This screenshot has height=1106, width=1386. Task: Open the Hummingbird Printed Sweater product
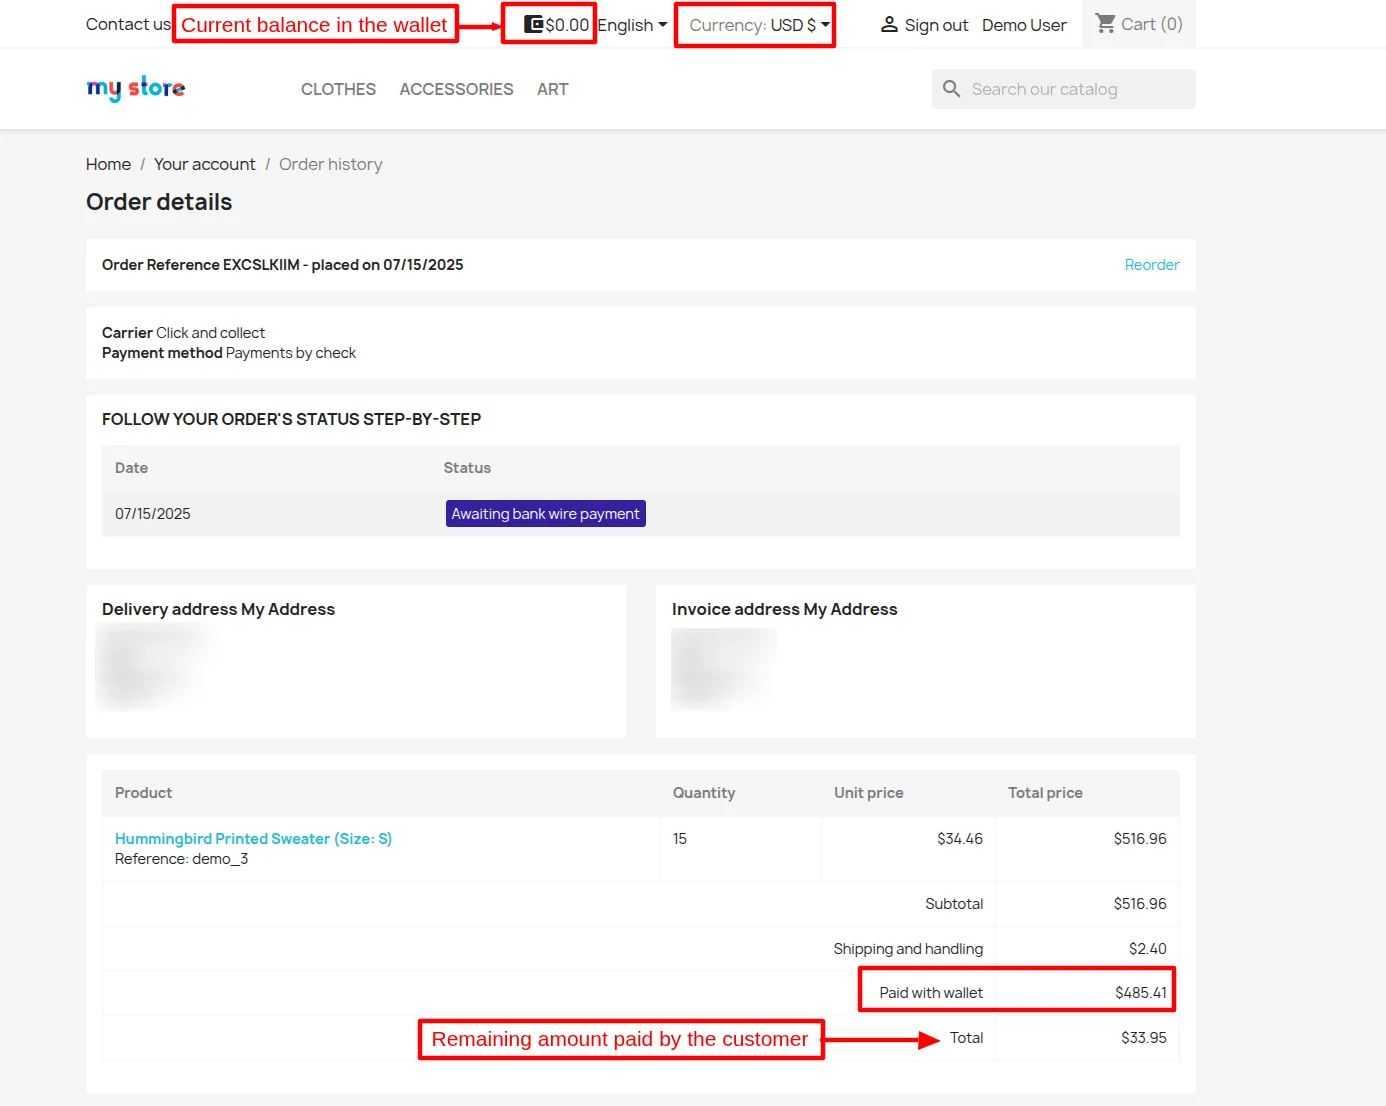[x=252, y=838]
